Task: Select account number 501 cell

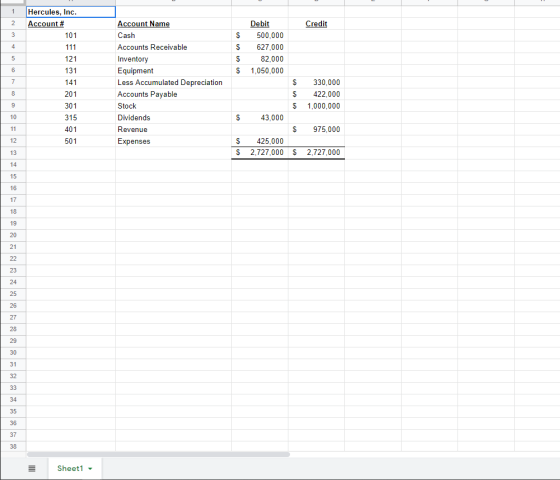Action: tap(71, 141)
